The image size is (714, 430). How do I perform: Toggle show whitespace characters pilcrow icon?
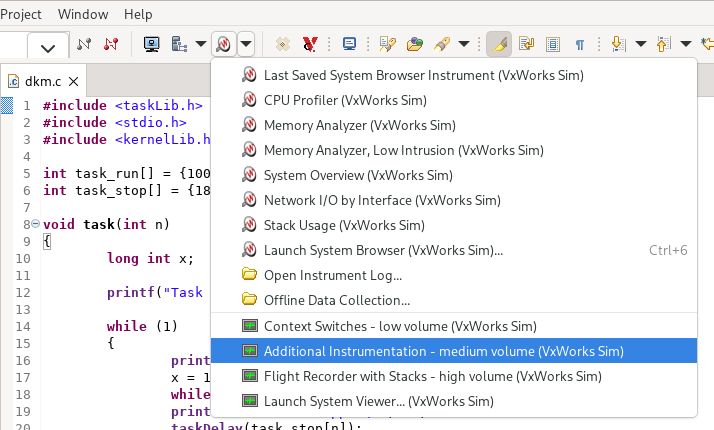pos(579,44)
